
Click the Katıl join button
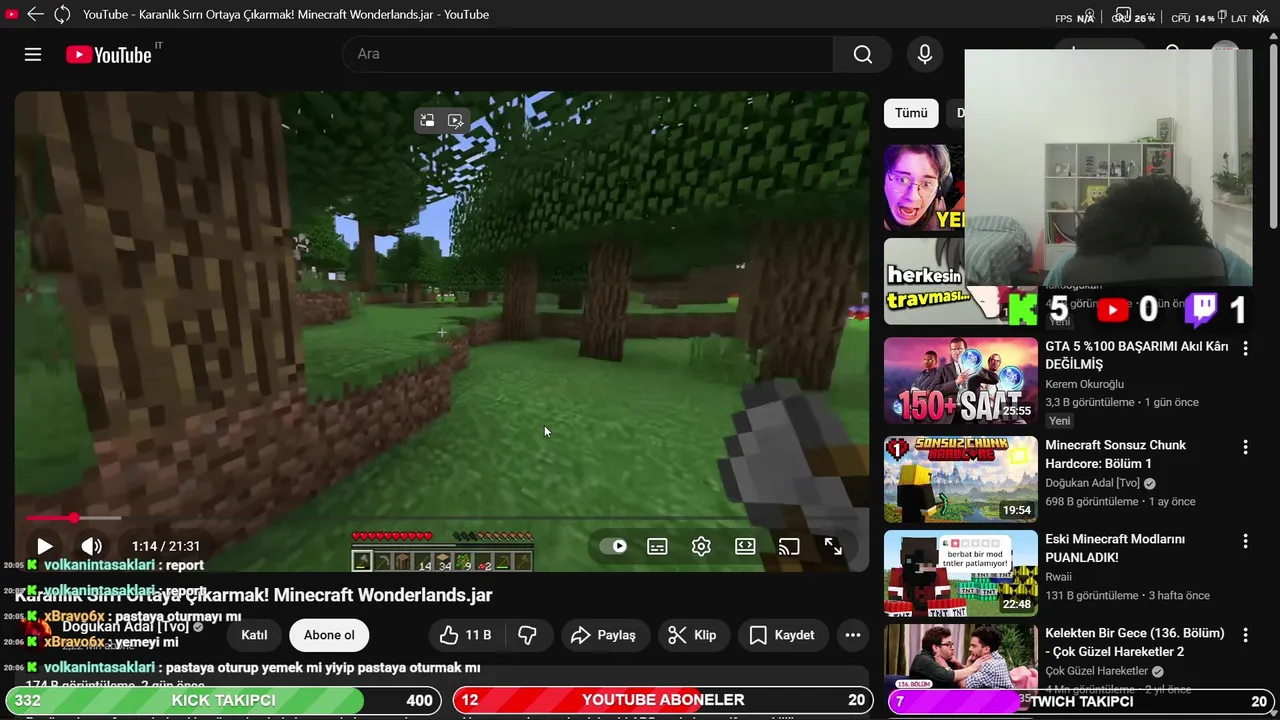click(x=254, y=635)
